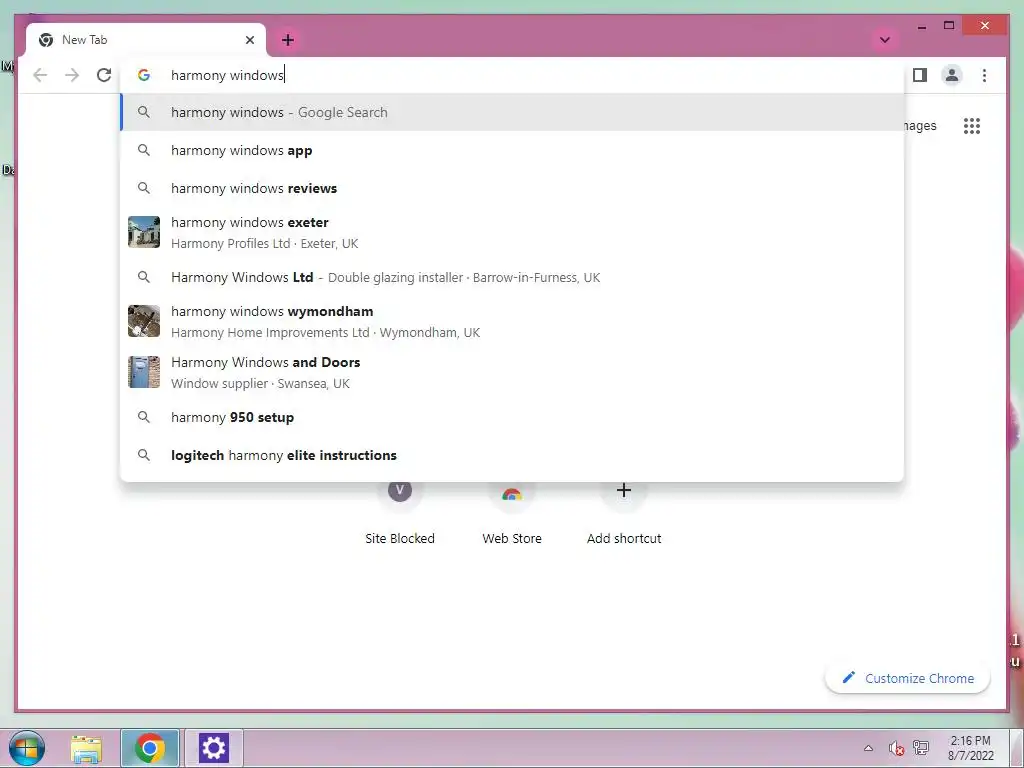The image size is (1024, 768).
Task: Click search icon beside 'Harmony Windows Ltd'
Action: point(144,277)
